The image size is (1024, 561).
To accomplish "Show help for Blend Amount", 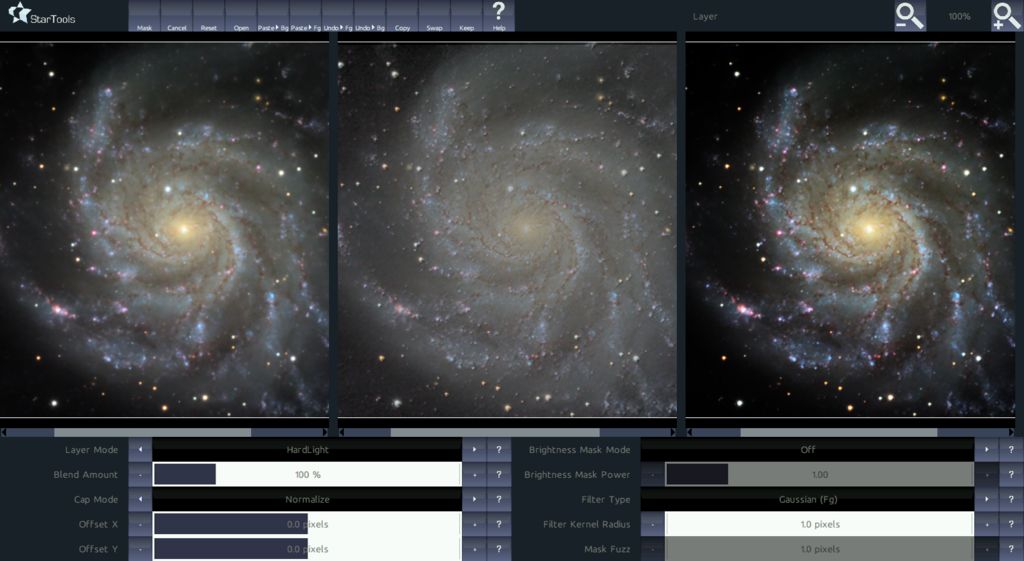I will pos(499,475).
